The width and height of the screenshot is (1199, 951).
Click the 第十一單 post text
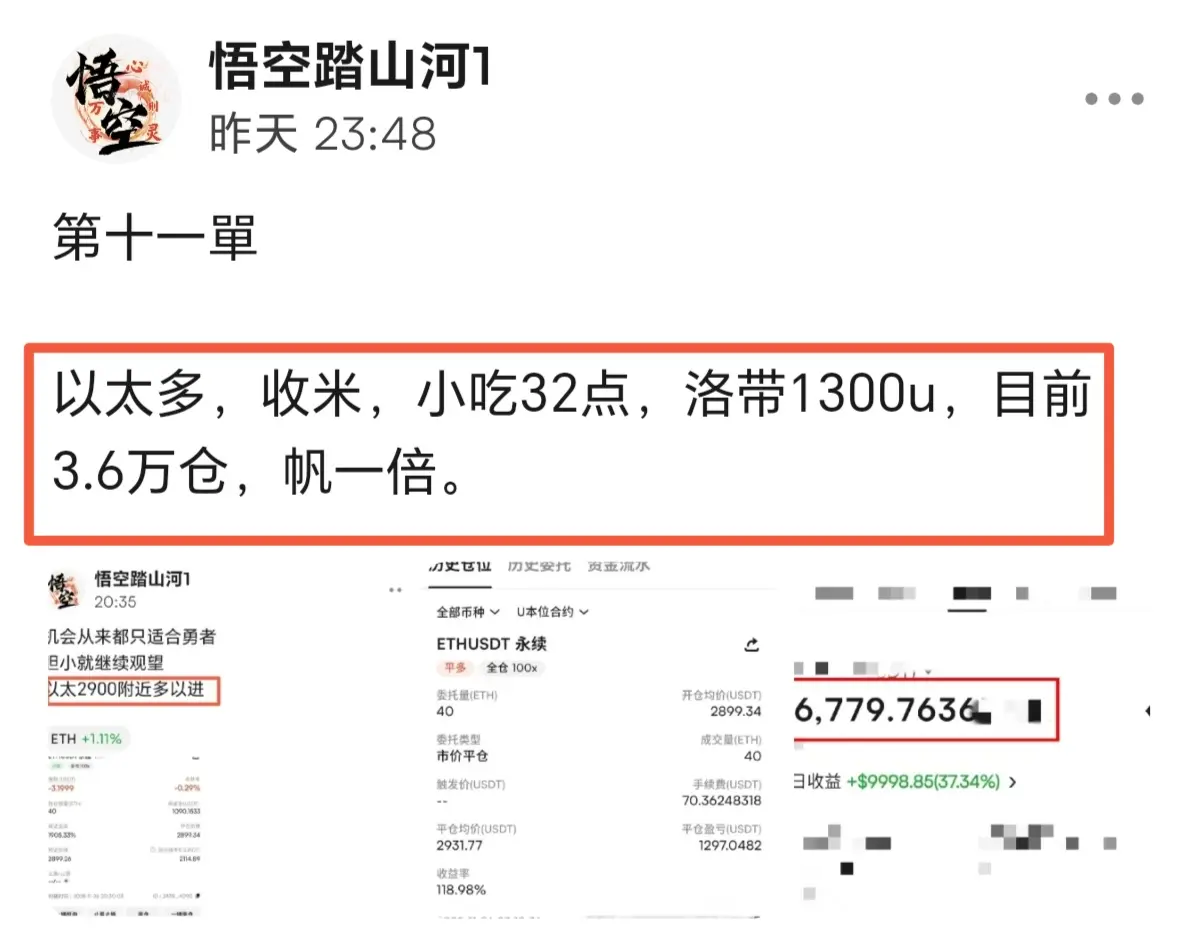pos(154,238)
